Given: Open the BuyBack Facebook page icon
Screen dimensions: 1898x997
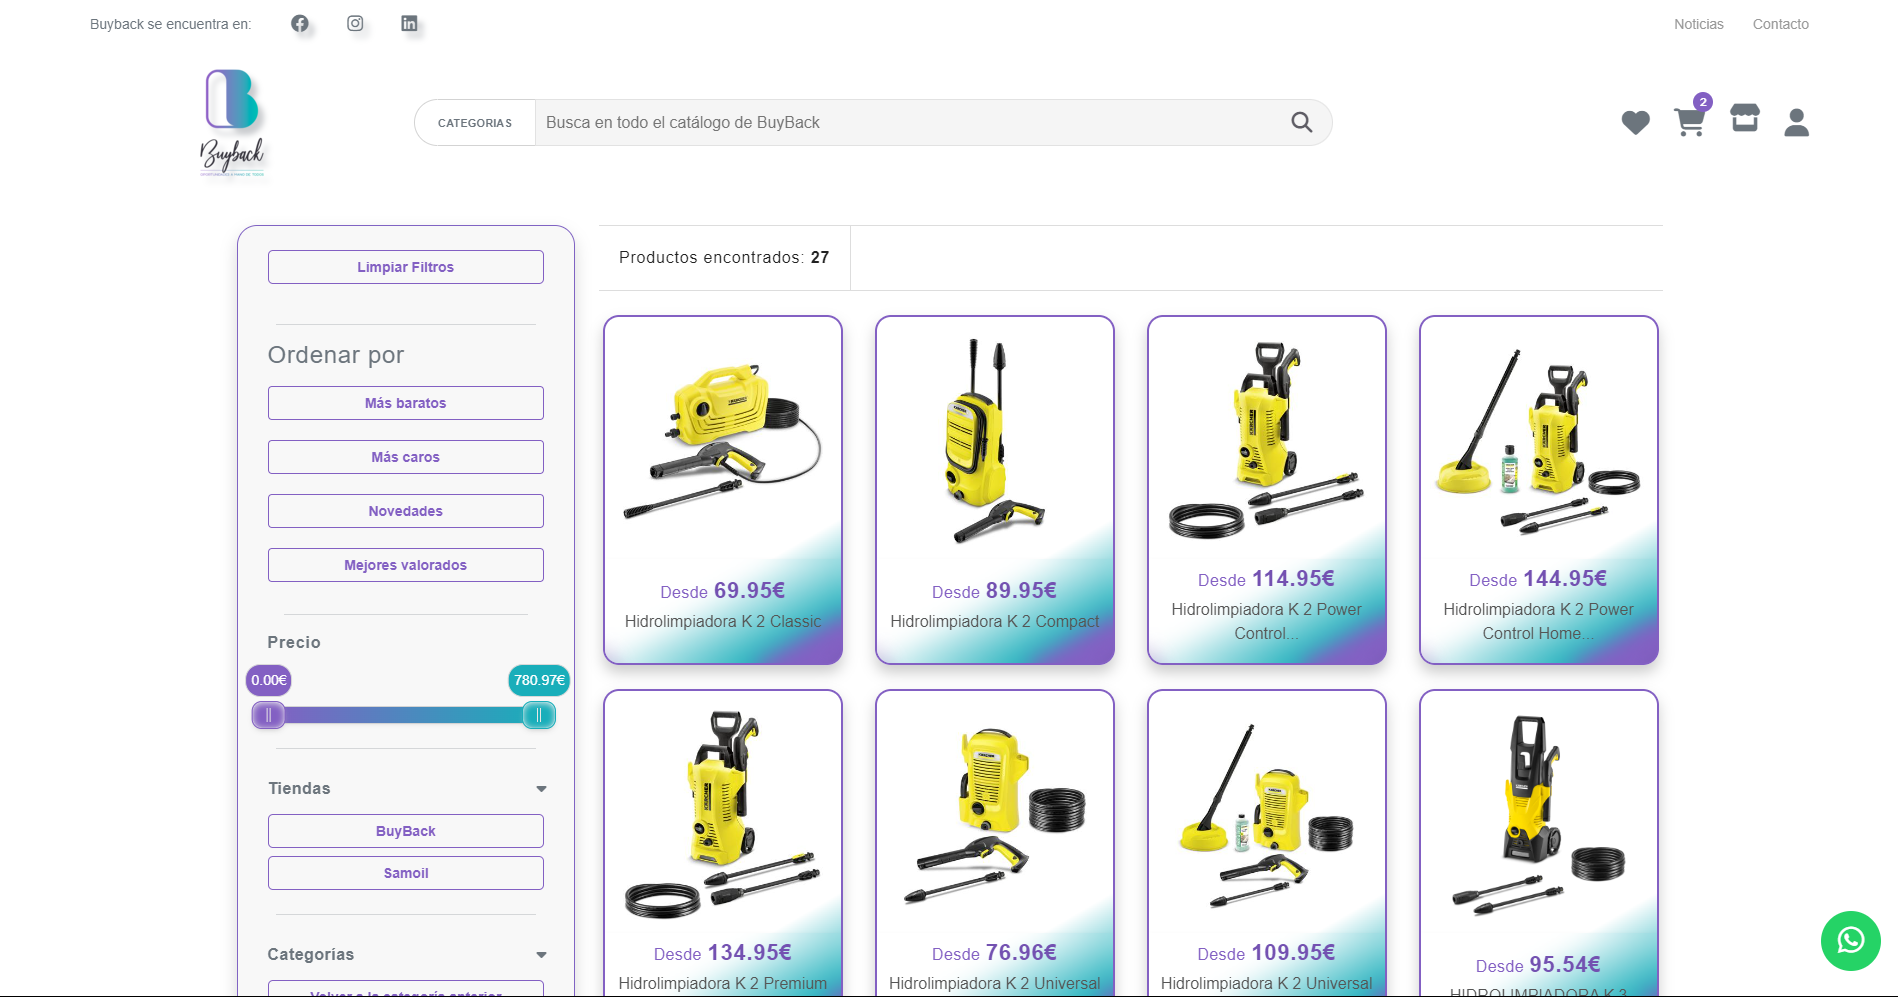Looking at the screenshot, I should (299, 23).
